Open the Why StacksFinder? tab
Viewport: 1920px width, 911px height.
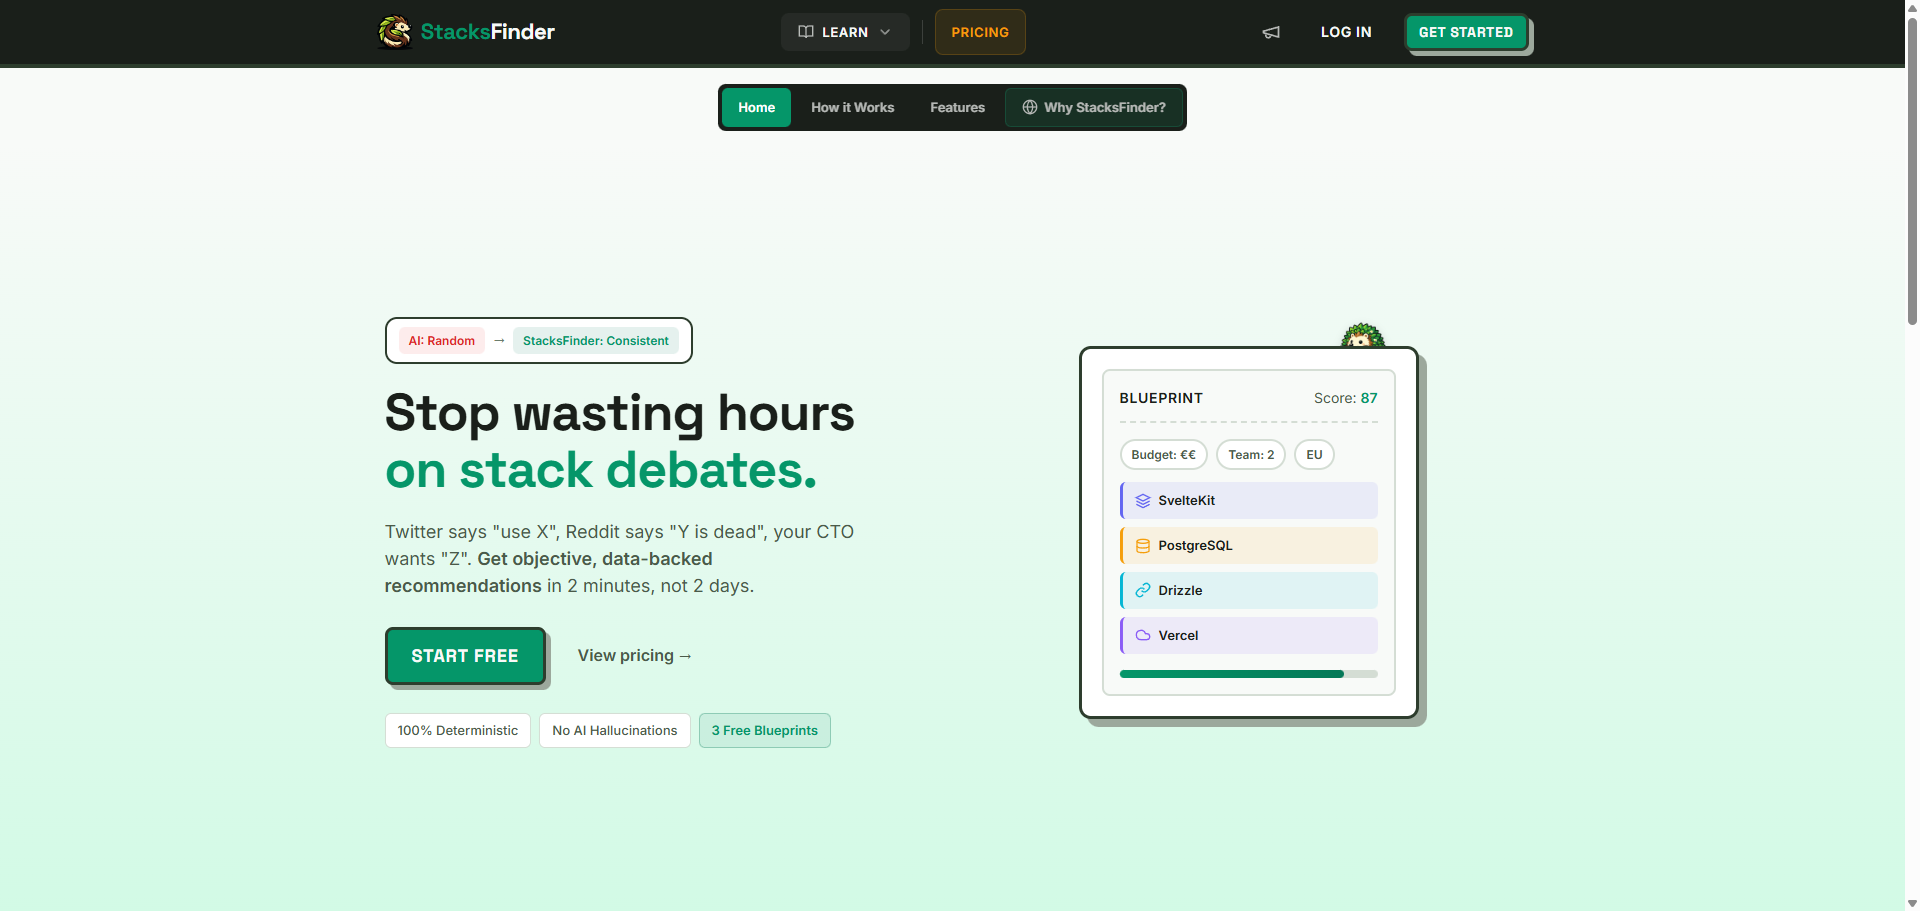click(1094, 107)
